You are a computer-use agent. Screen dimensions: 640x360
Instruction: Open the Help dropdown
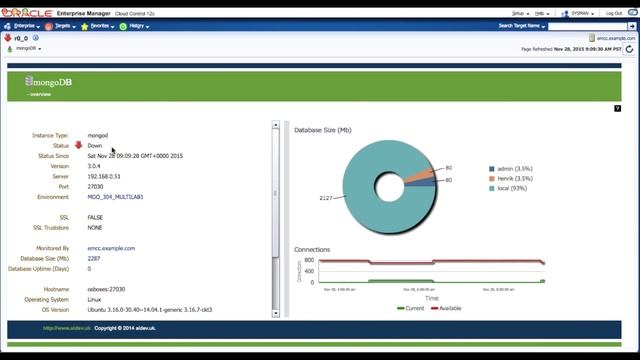[x=542, y=13]
